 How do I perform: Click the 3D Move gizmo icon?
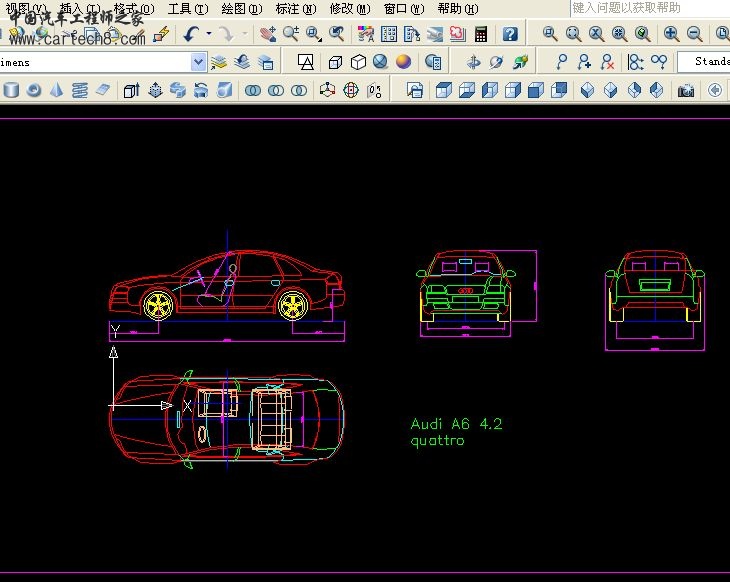point(328,90)
